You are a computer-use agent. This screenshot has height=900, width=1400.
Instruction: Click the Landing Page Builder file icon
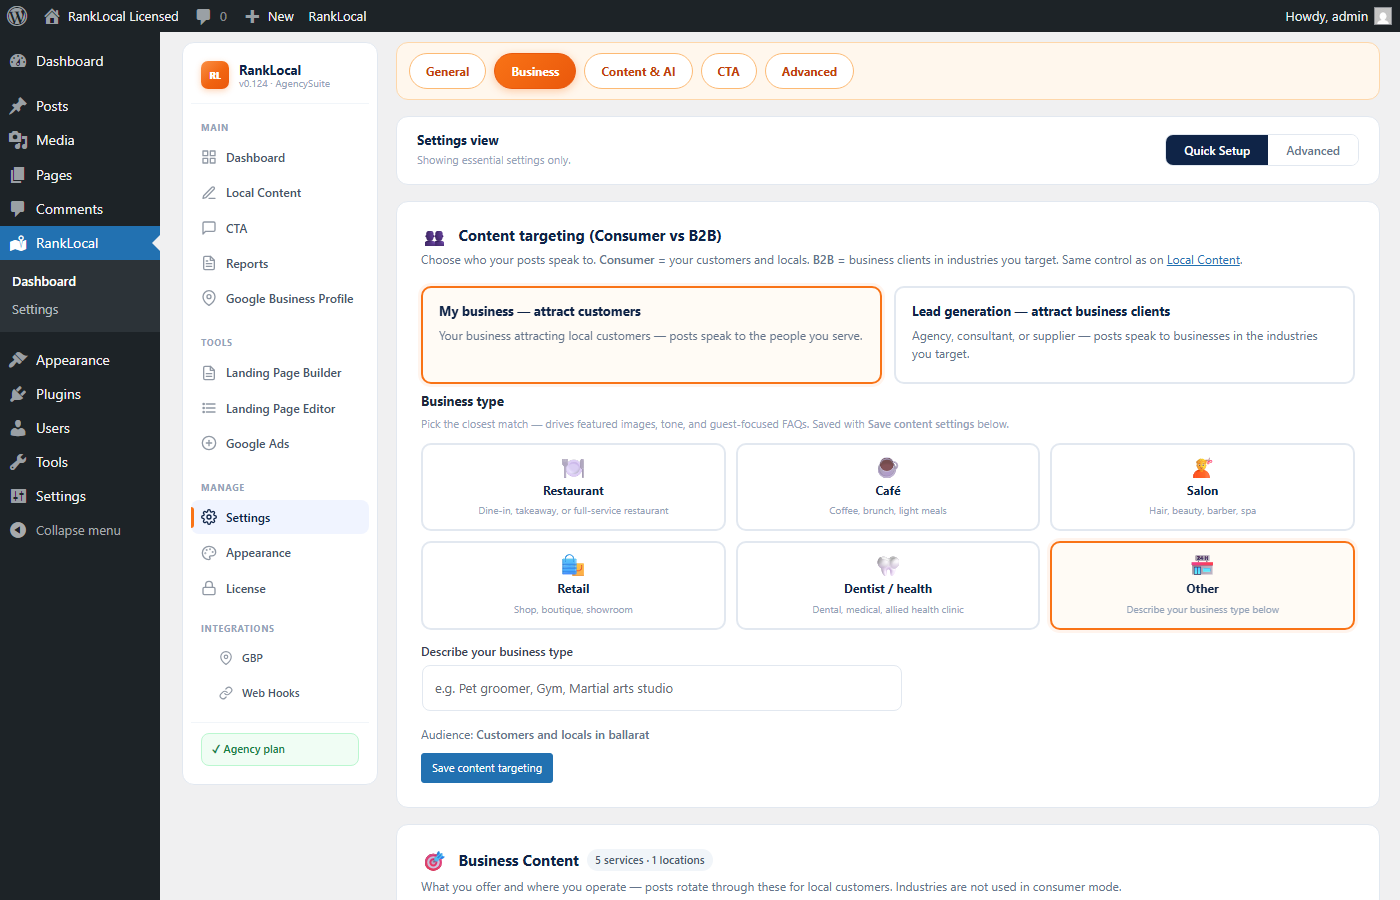click(209, 373)
